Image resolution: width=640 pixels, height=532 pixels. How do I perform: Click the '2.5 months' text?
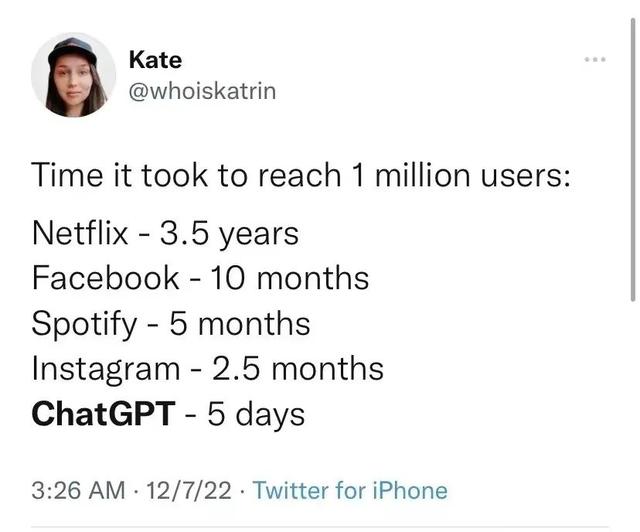tap(298, 369)
